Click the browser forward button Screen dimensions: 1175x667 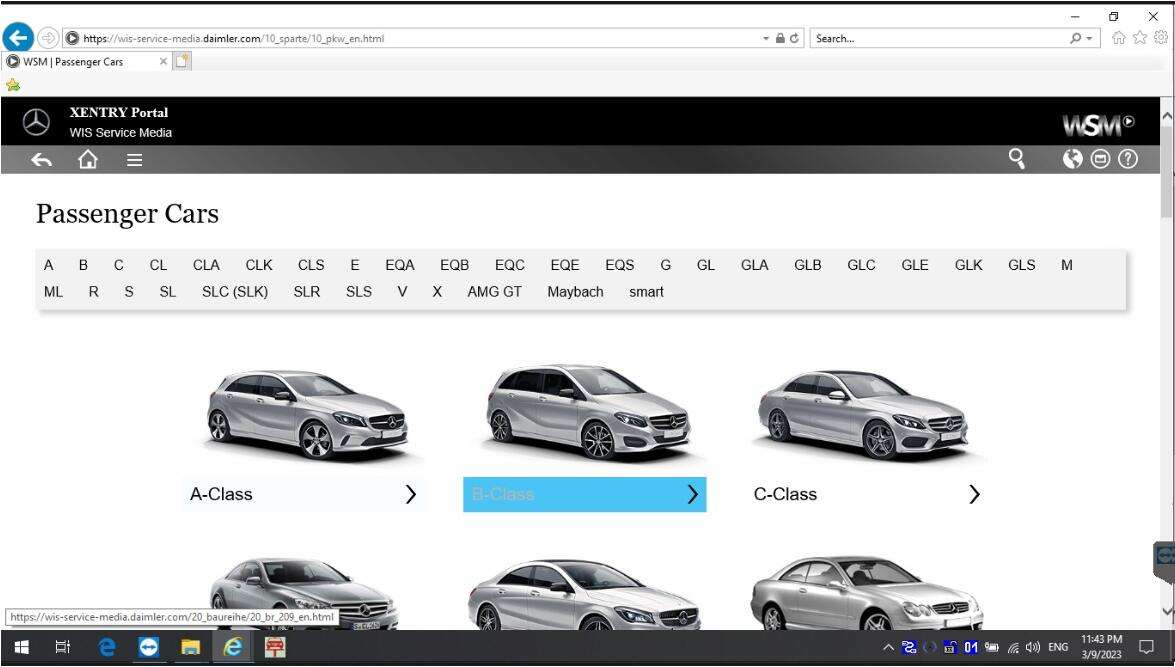coord(48,37)
